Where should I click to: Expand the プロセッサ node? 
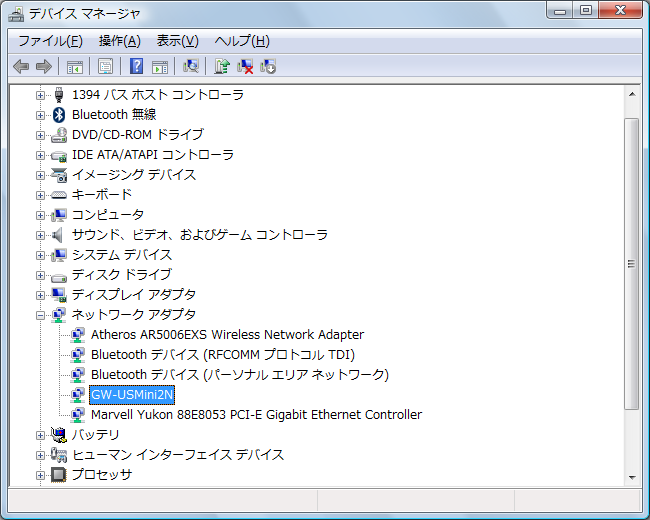tap(40, 475)
